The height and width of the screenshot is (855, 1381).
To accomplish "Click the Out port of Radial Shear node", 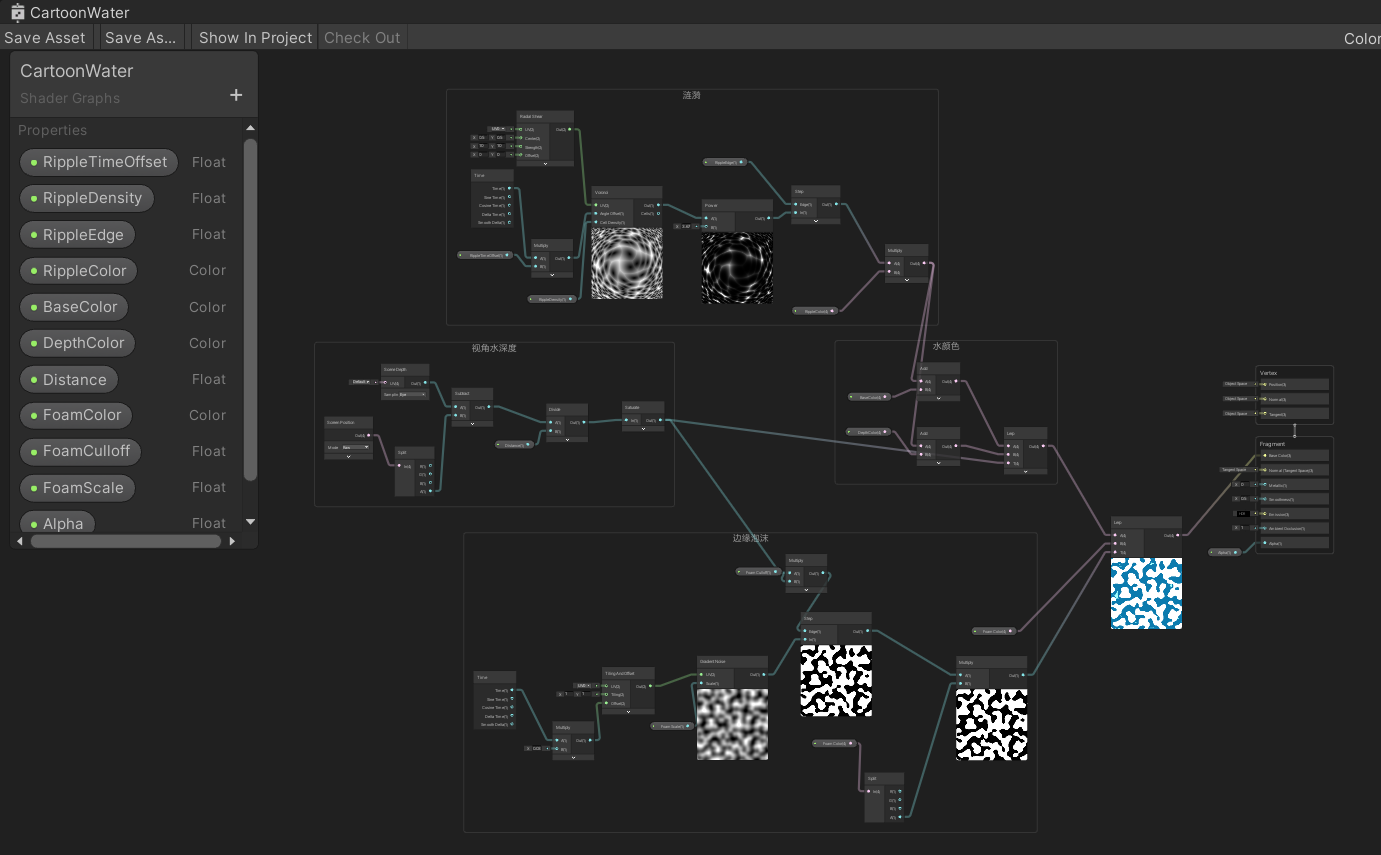I will click(569, 129).
